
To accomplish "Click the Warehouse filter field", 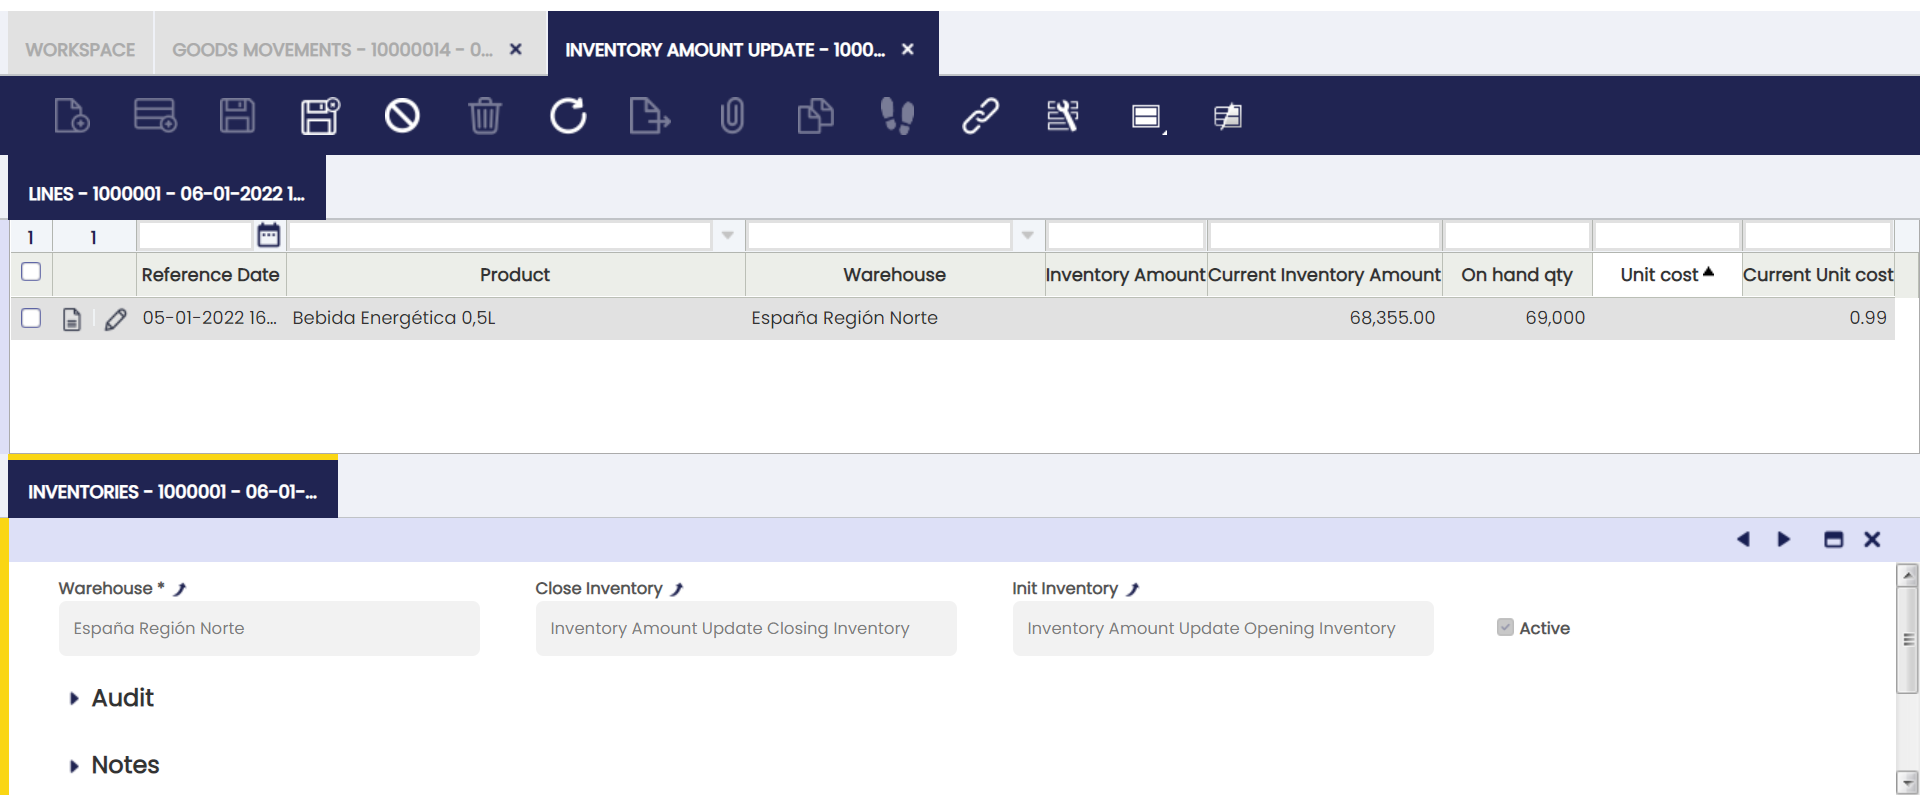I will [x=879, y=235].
